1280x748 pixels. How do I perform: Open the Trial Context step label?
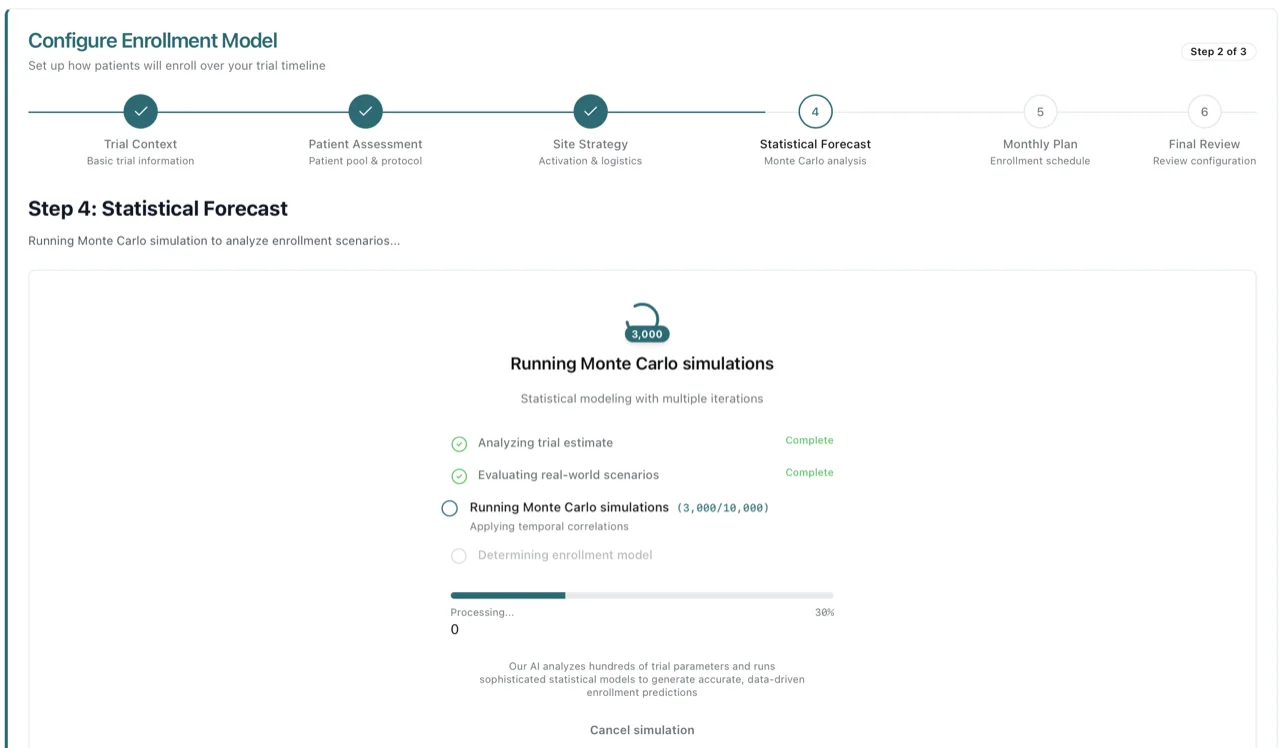pyautogui.click(x=140, y=144)
